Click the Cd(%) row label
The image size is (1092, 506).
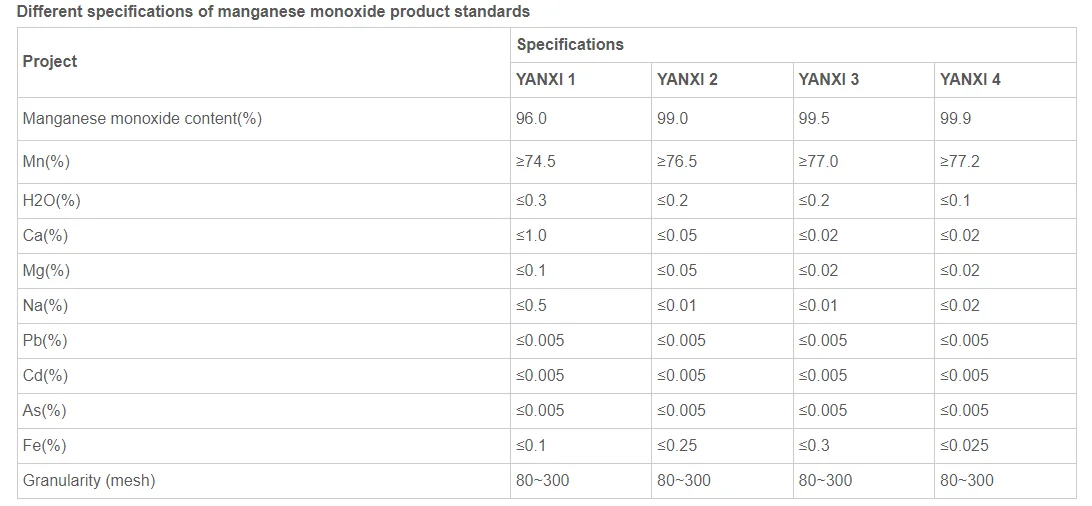pos(45,376)
